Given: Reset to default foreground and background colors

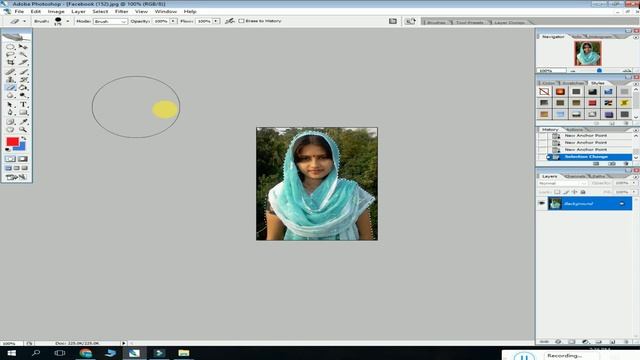Looking at the screenshot, I should coord(8,149).
